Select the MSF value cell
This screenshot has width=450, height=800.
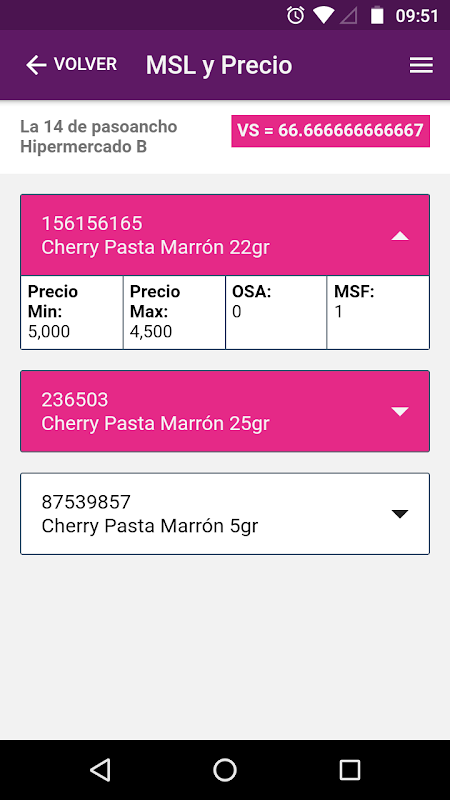point(378,312)
